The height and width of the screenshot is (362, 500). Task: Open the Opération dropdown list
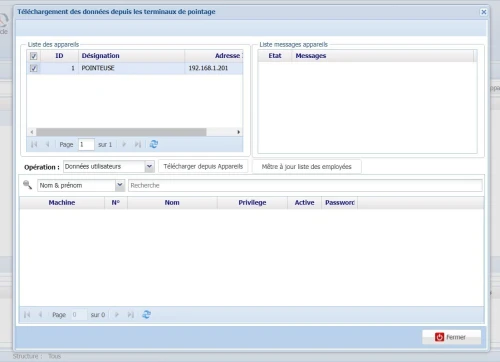[x=150, y=166]
